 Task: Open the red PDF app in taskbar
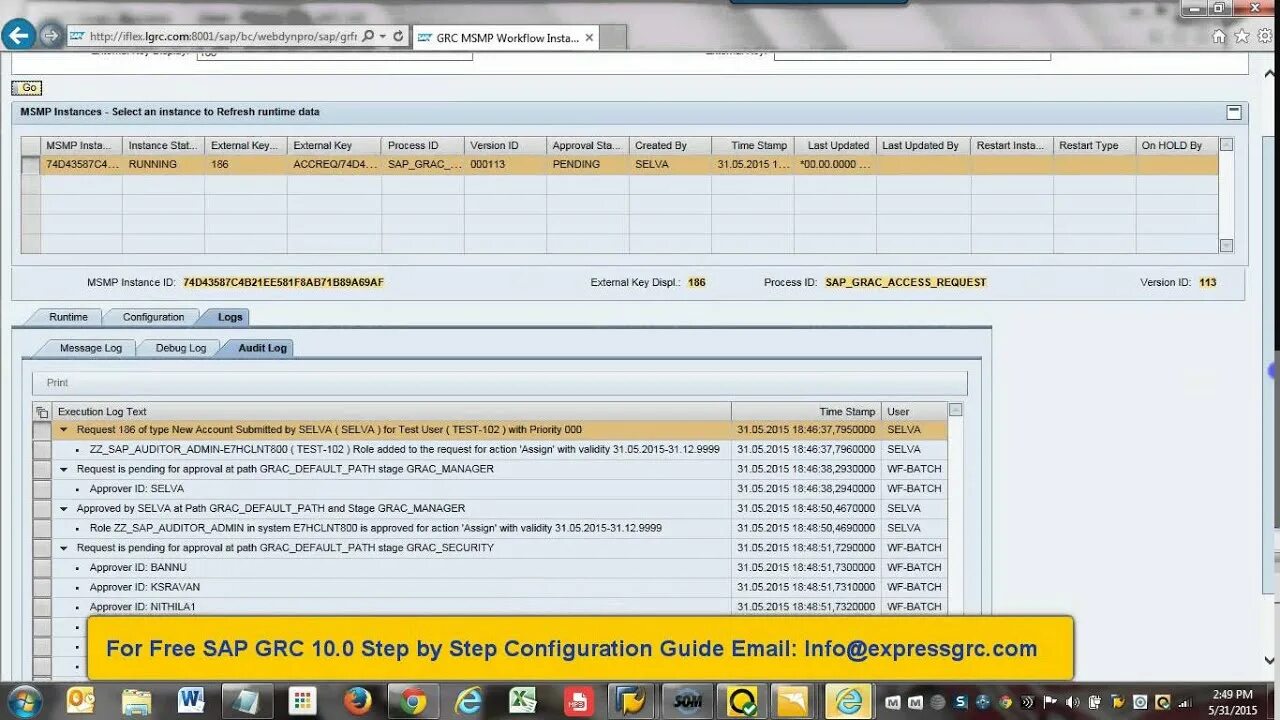578,701
